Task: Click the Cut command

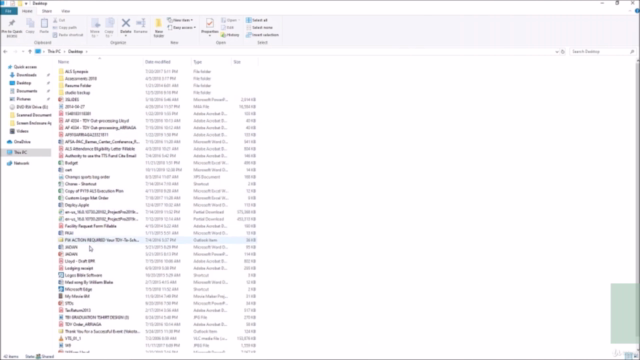Action: 59,20
